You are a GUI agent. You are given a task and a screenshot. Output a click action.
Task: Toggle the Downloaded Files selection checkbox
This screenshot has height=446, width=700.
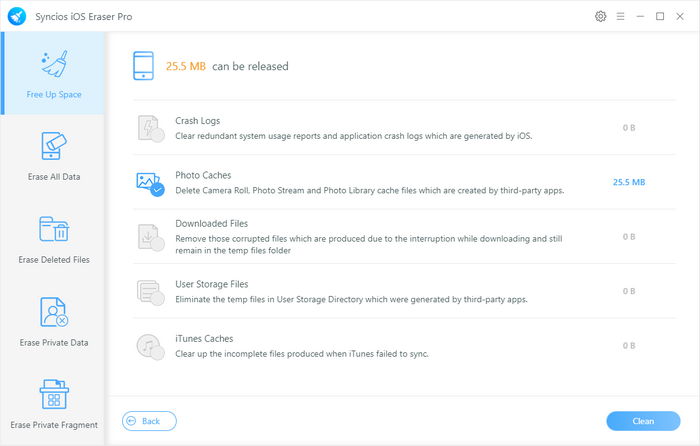coord(158,244)
